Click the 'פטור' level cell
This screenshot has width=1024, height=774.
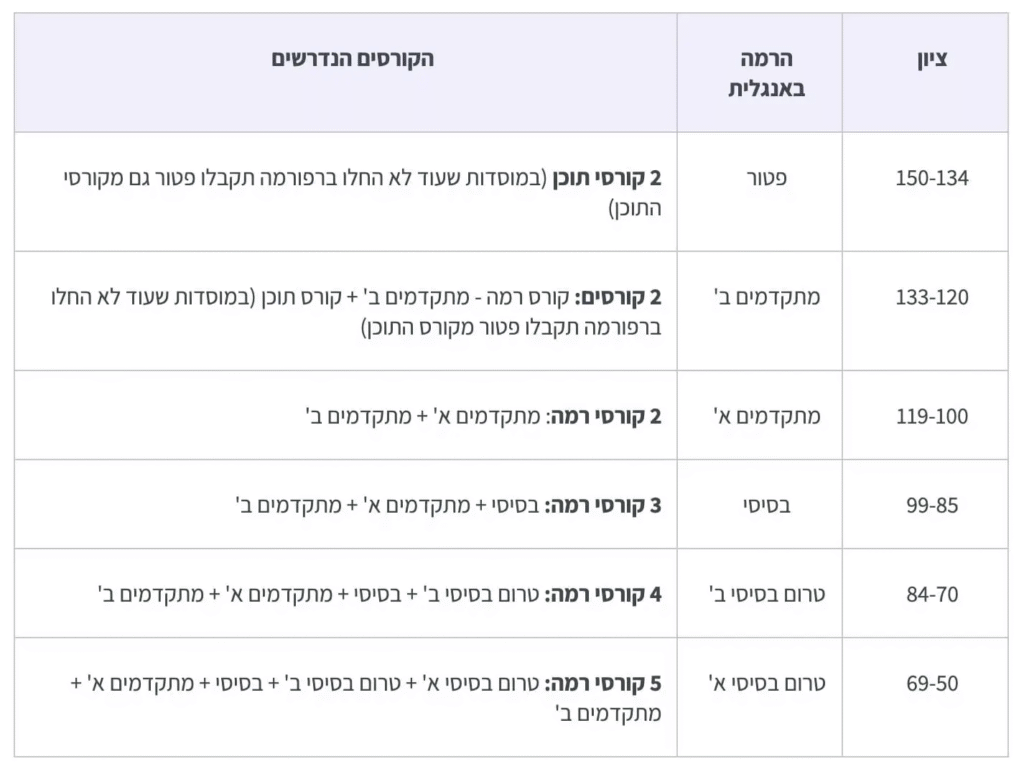(767, 179)
